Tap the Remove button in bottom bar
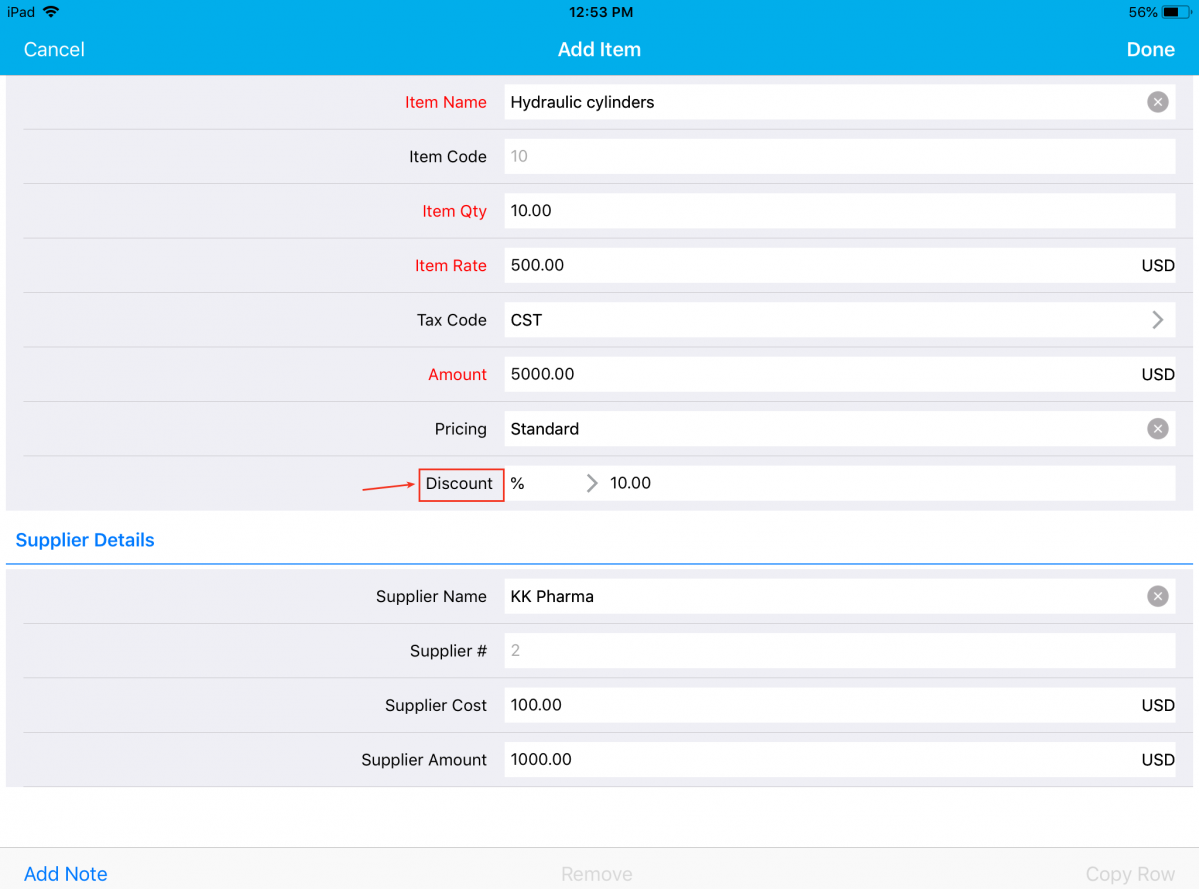Viewport: 1199px width, 889px height. coord(597,874)
